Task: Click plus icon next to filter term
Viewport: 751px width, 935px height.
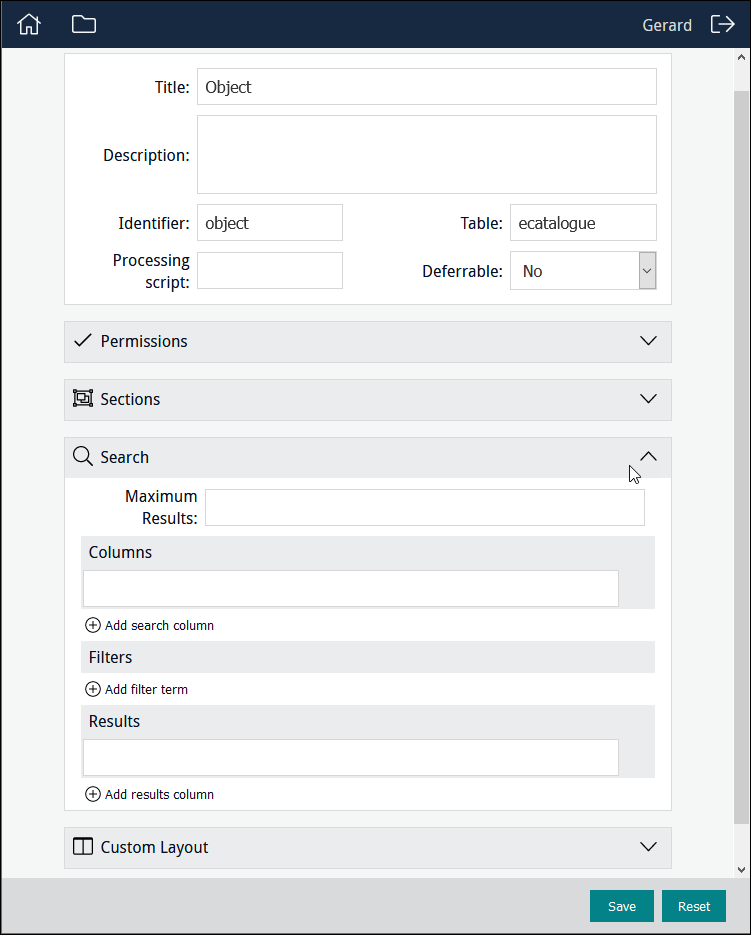Action: [93, 689]
